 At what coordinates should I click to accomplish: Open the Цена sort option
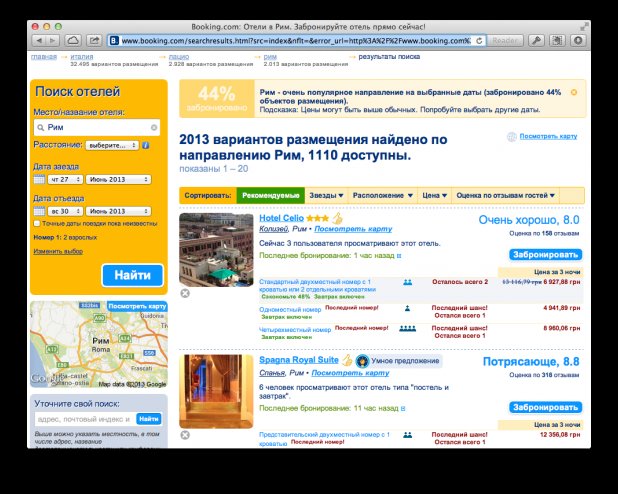[x=434, y=196]
